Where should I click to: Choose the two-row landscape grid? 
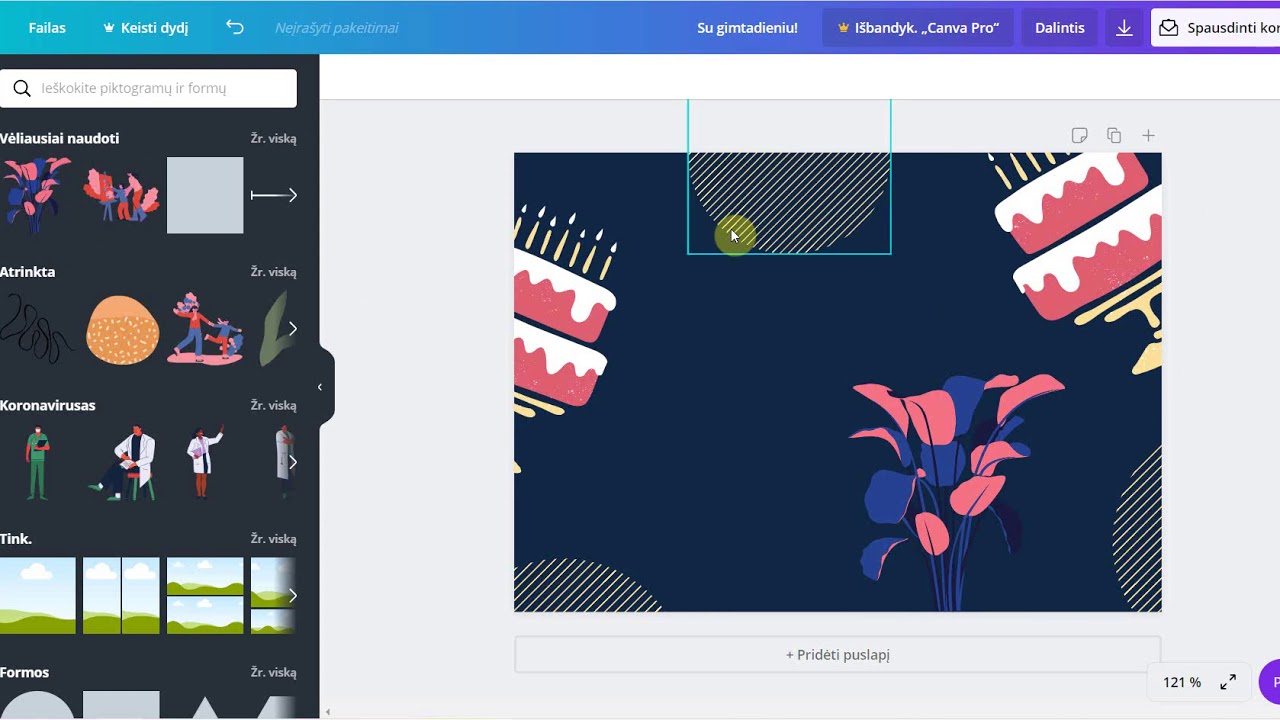click(x=205, y=596)
